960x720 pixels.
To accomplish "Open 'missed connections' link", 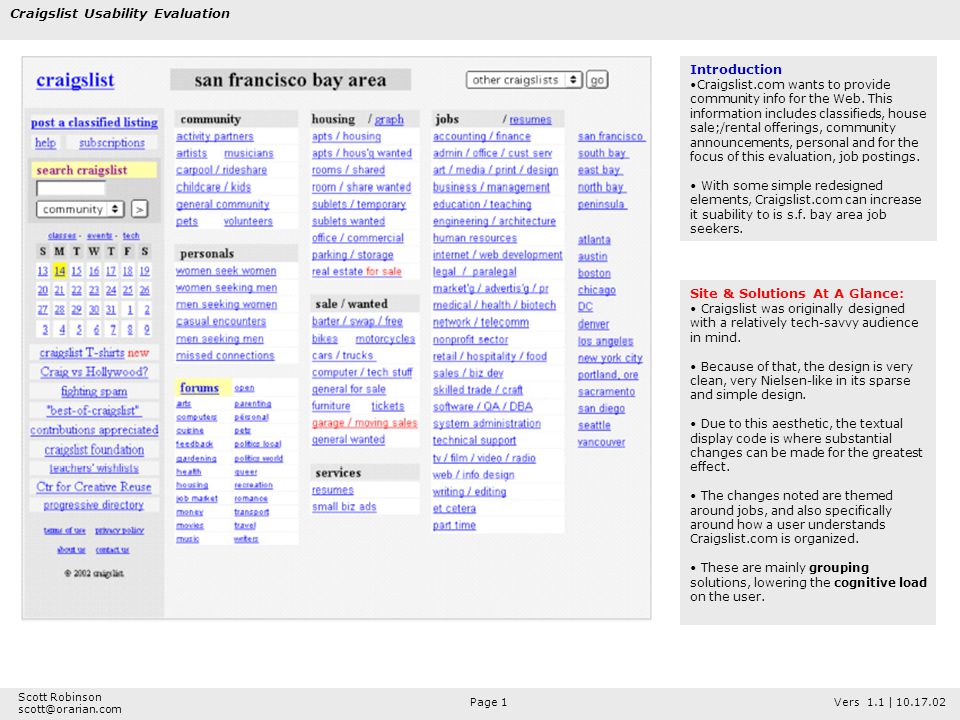I will (225, 356).
